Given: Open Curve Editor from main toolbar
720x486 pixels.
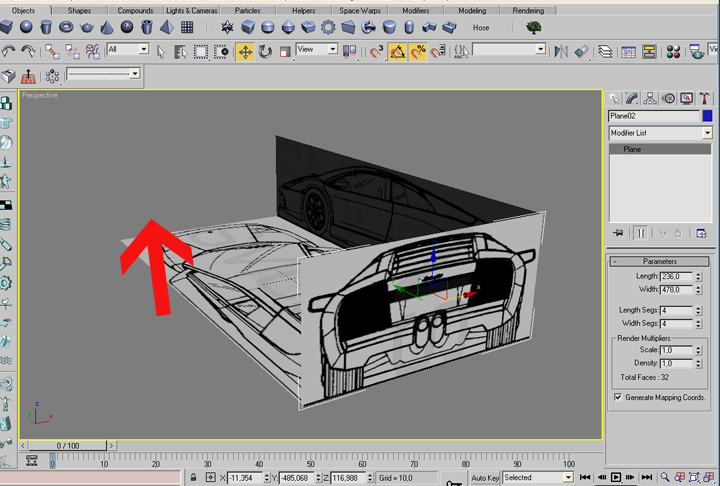Looking at the screenshot, I should pyautogui.click(x=628, y=51).
